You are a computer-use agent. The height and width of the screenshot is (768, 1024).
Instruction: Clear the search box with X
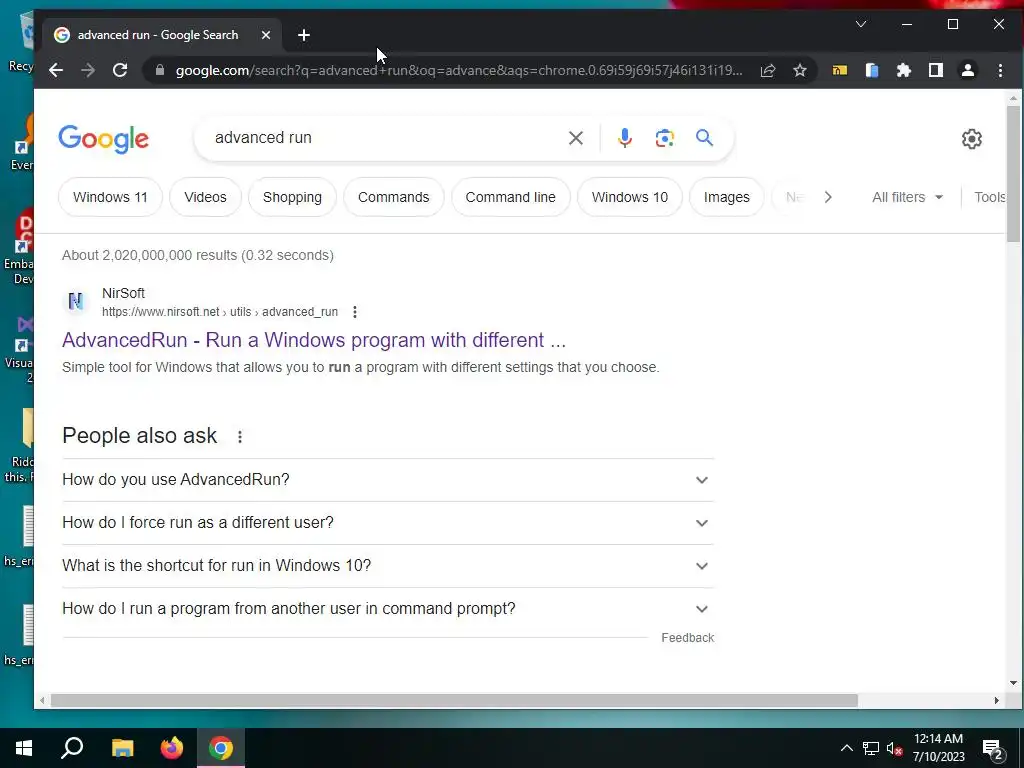575,138
